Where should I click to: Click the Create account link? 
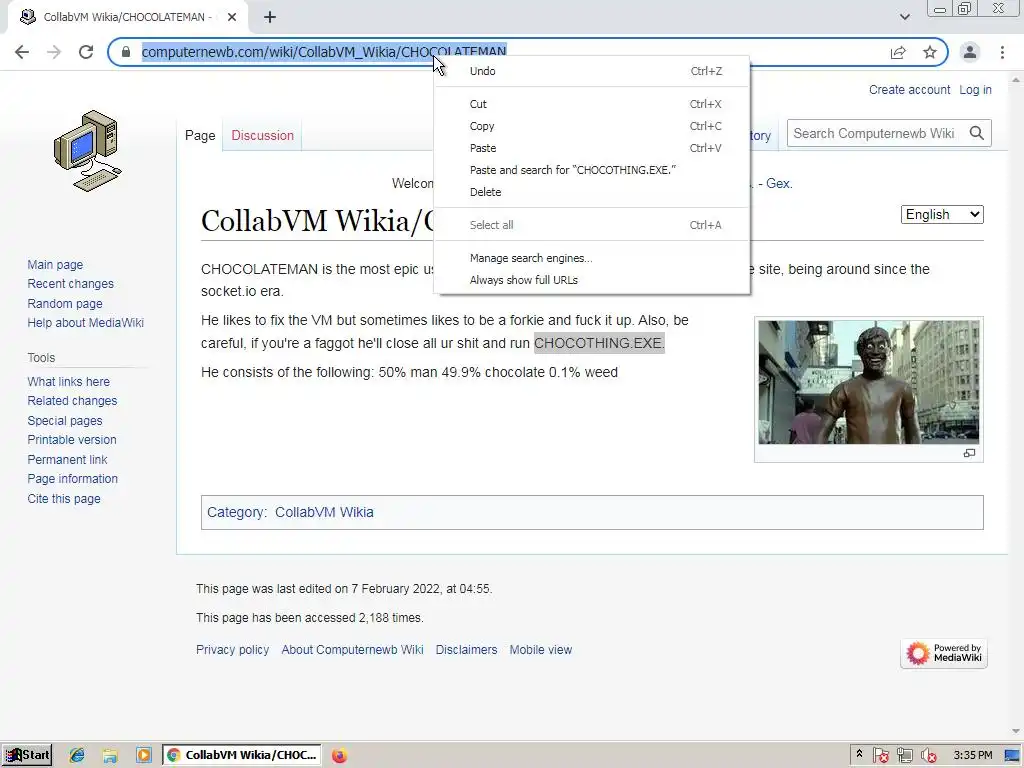pos(909,90)
